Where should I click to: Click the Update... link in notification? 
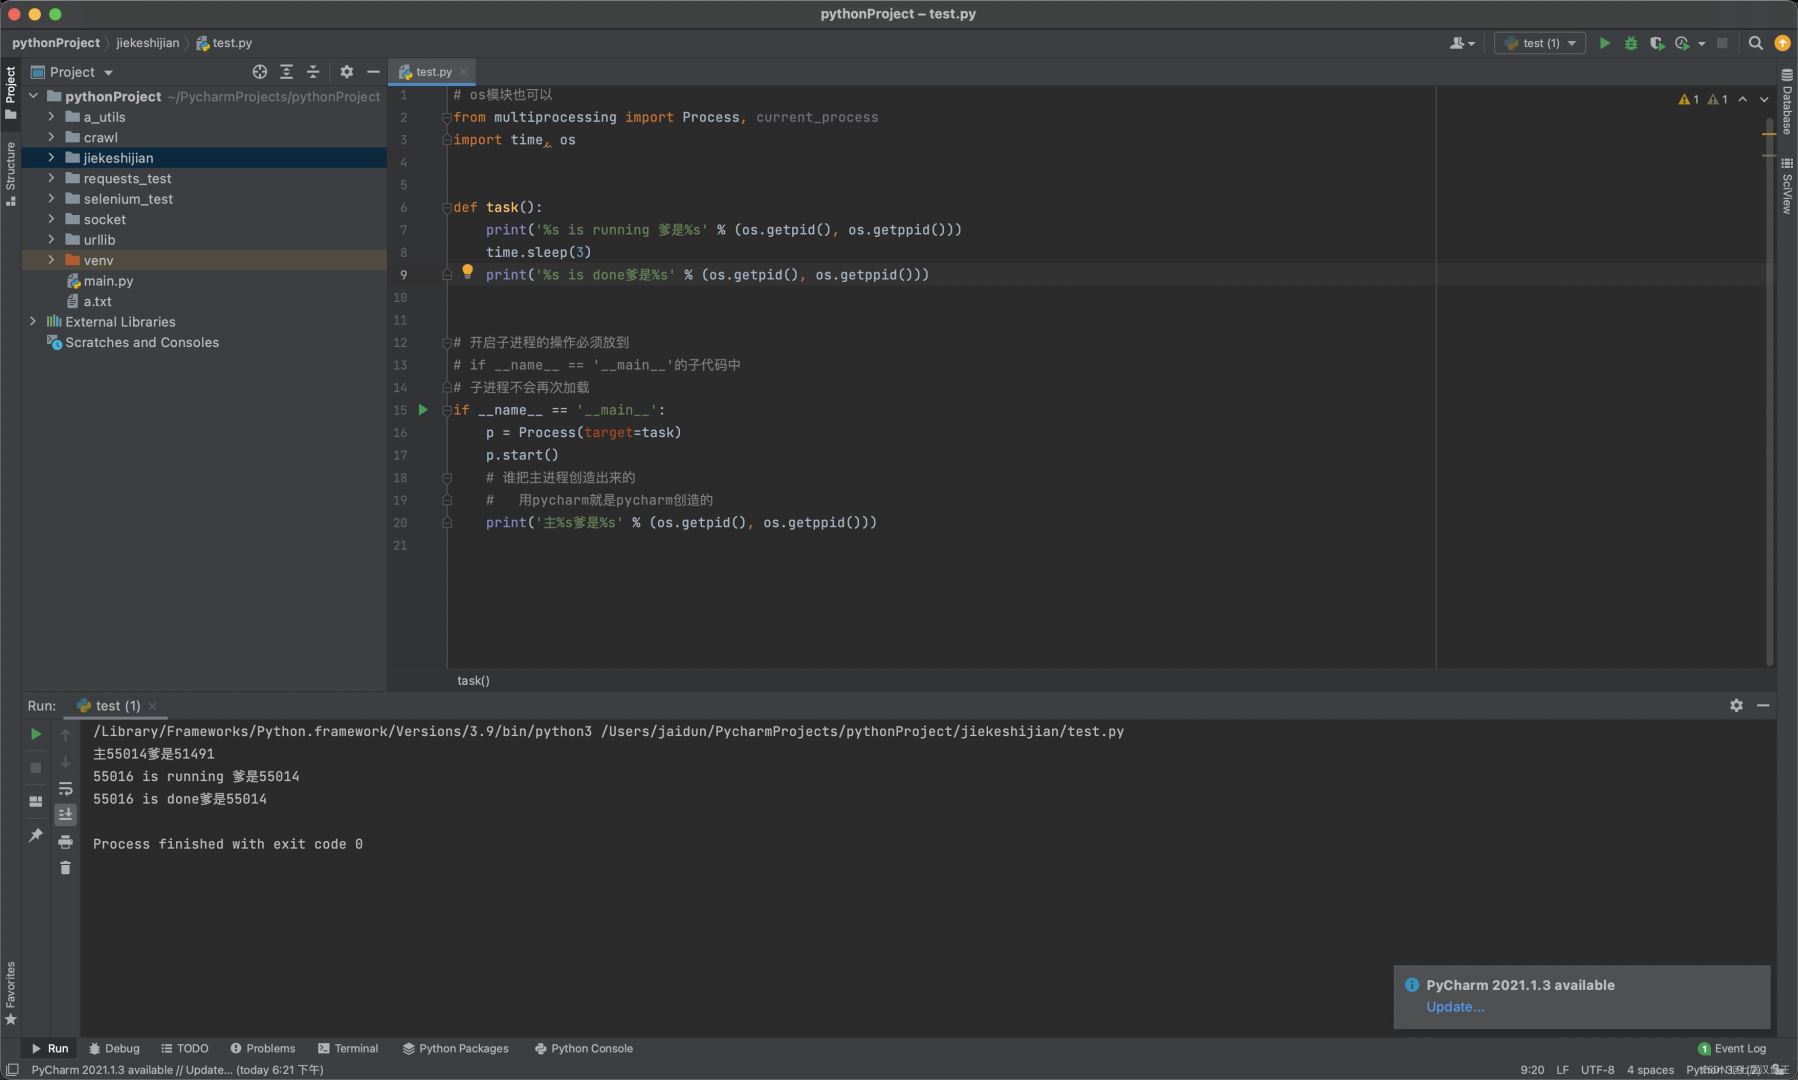tap(1454, 1007)
